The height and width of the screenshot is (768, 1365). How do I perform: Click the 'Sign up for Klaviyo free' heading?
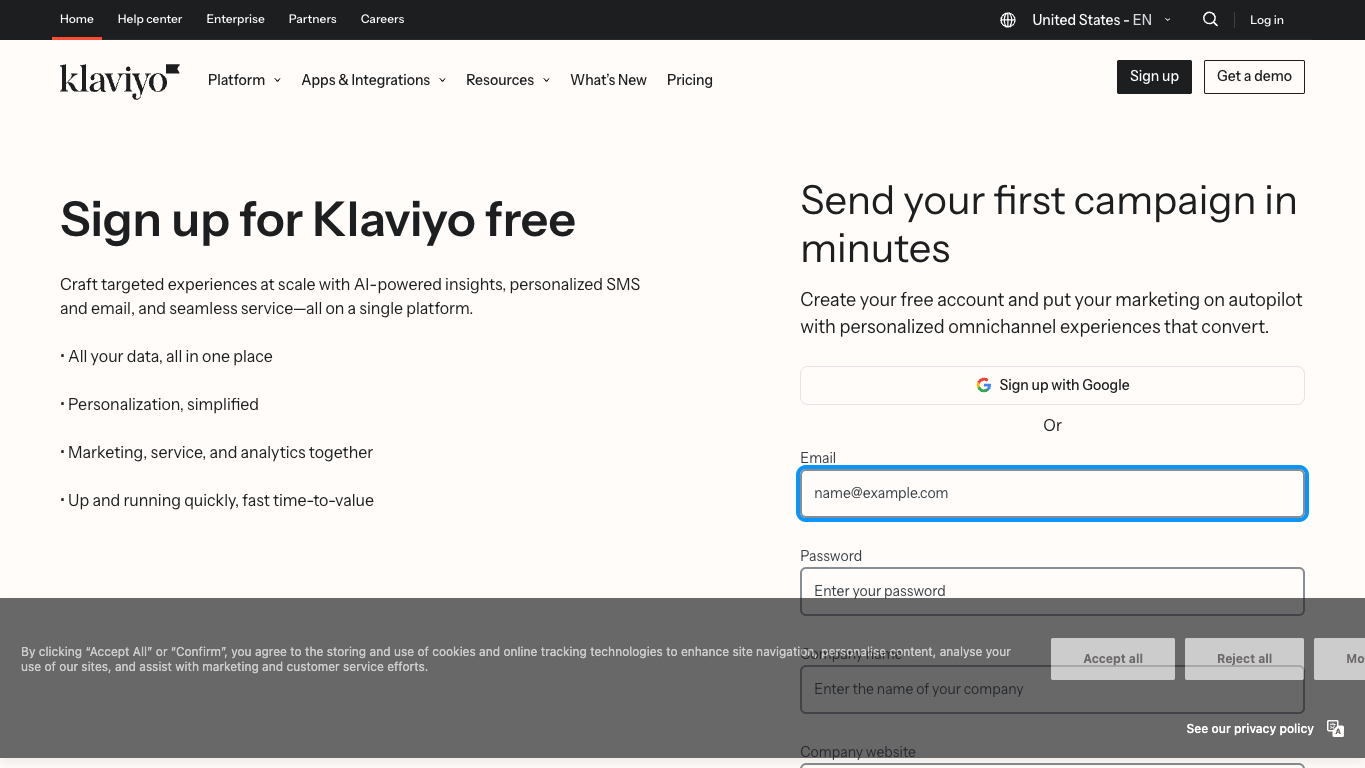(318, 220)
